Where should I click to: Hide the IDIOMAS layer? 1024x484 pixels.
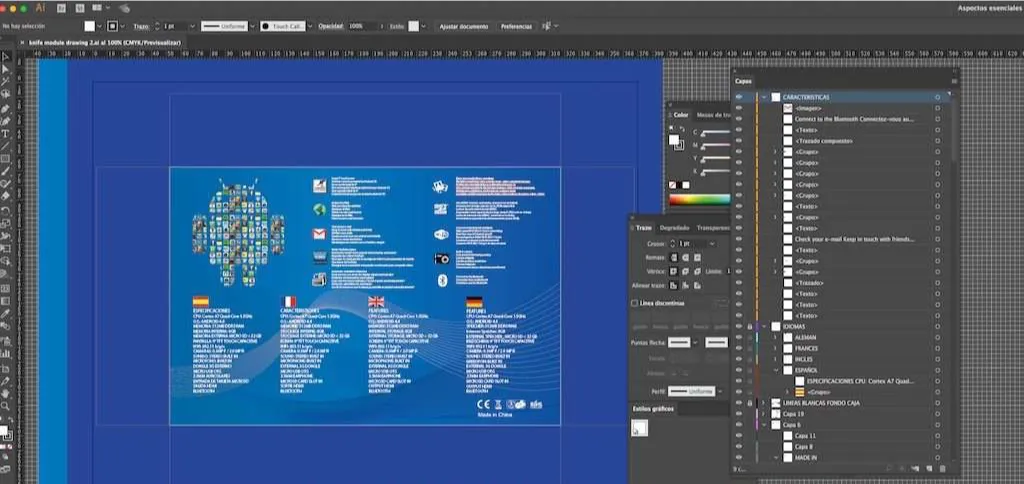739,326
